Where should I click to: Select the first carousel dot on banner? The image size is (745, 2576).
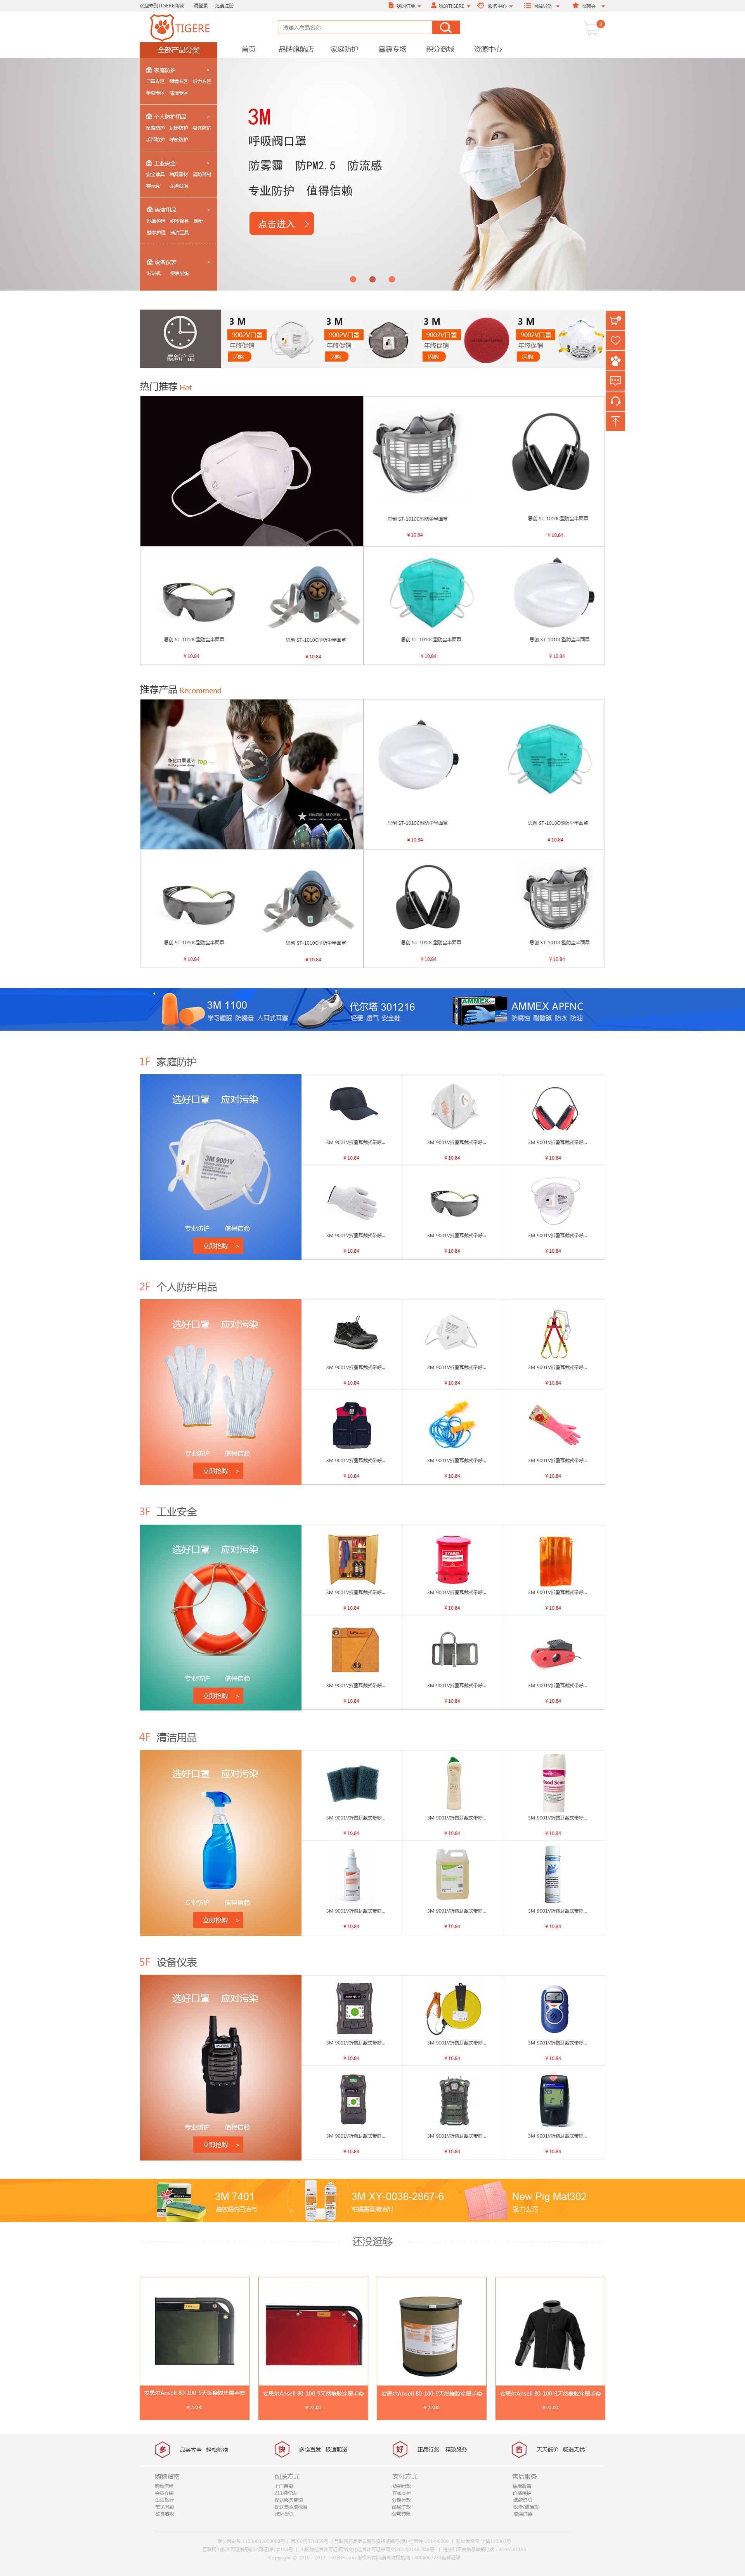352,279
